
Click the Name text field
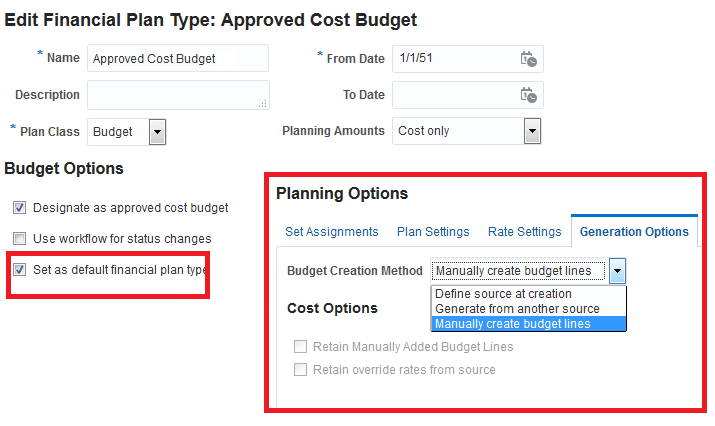177,59
